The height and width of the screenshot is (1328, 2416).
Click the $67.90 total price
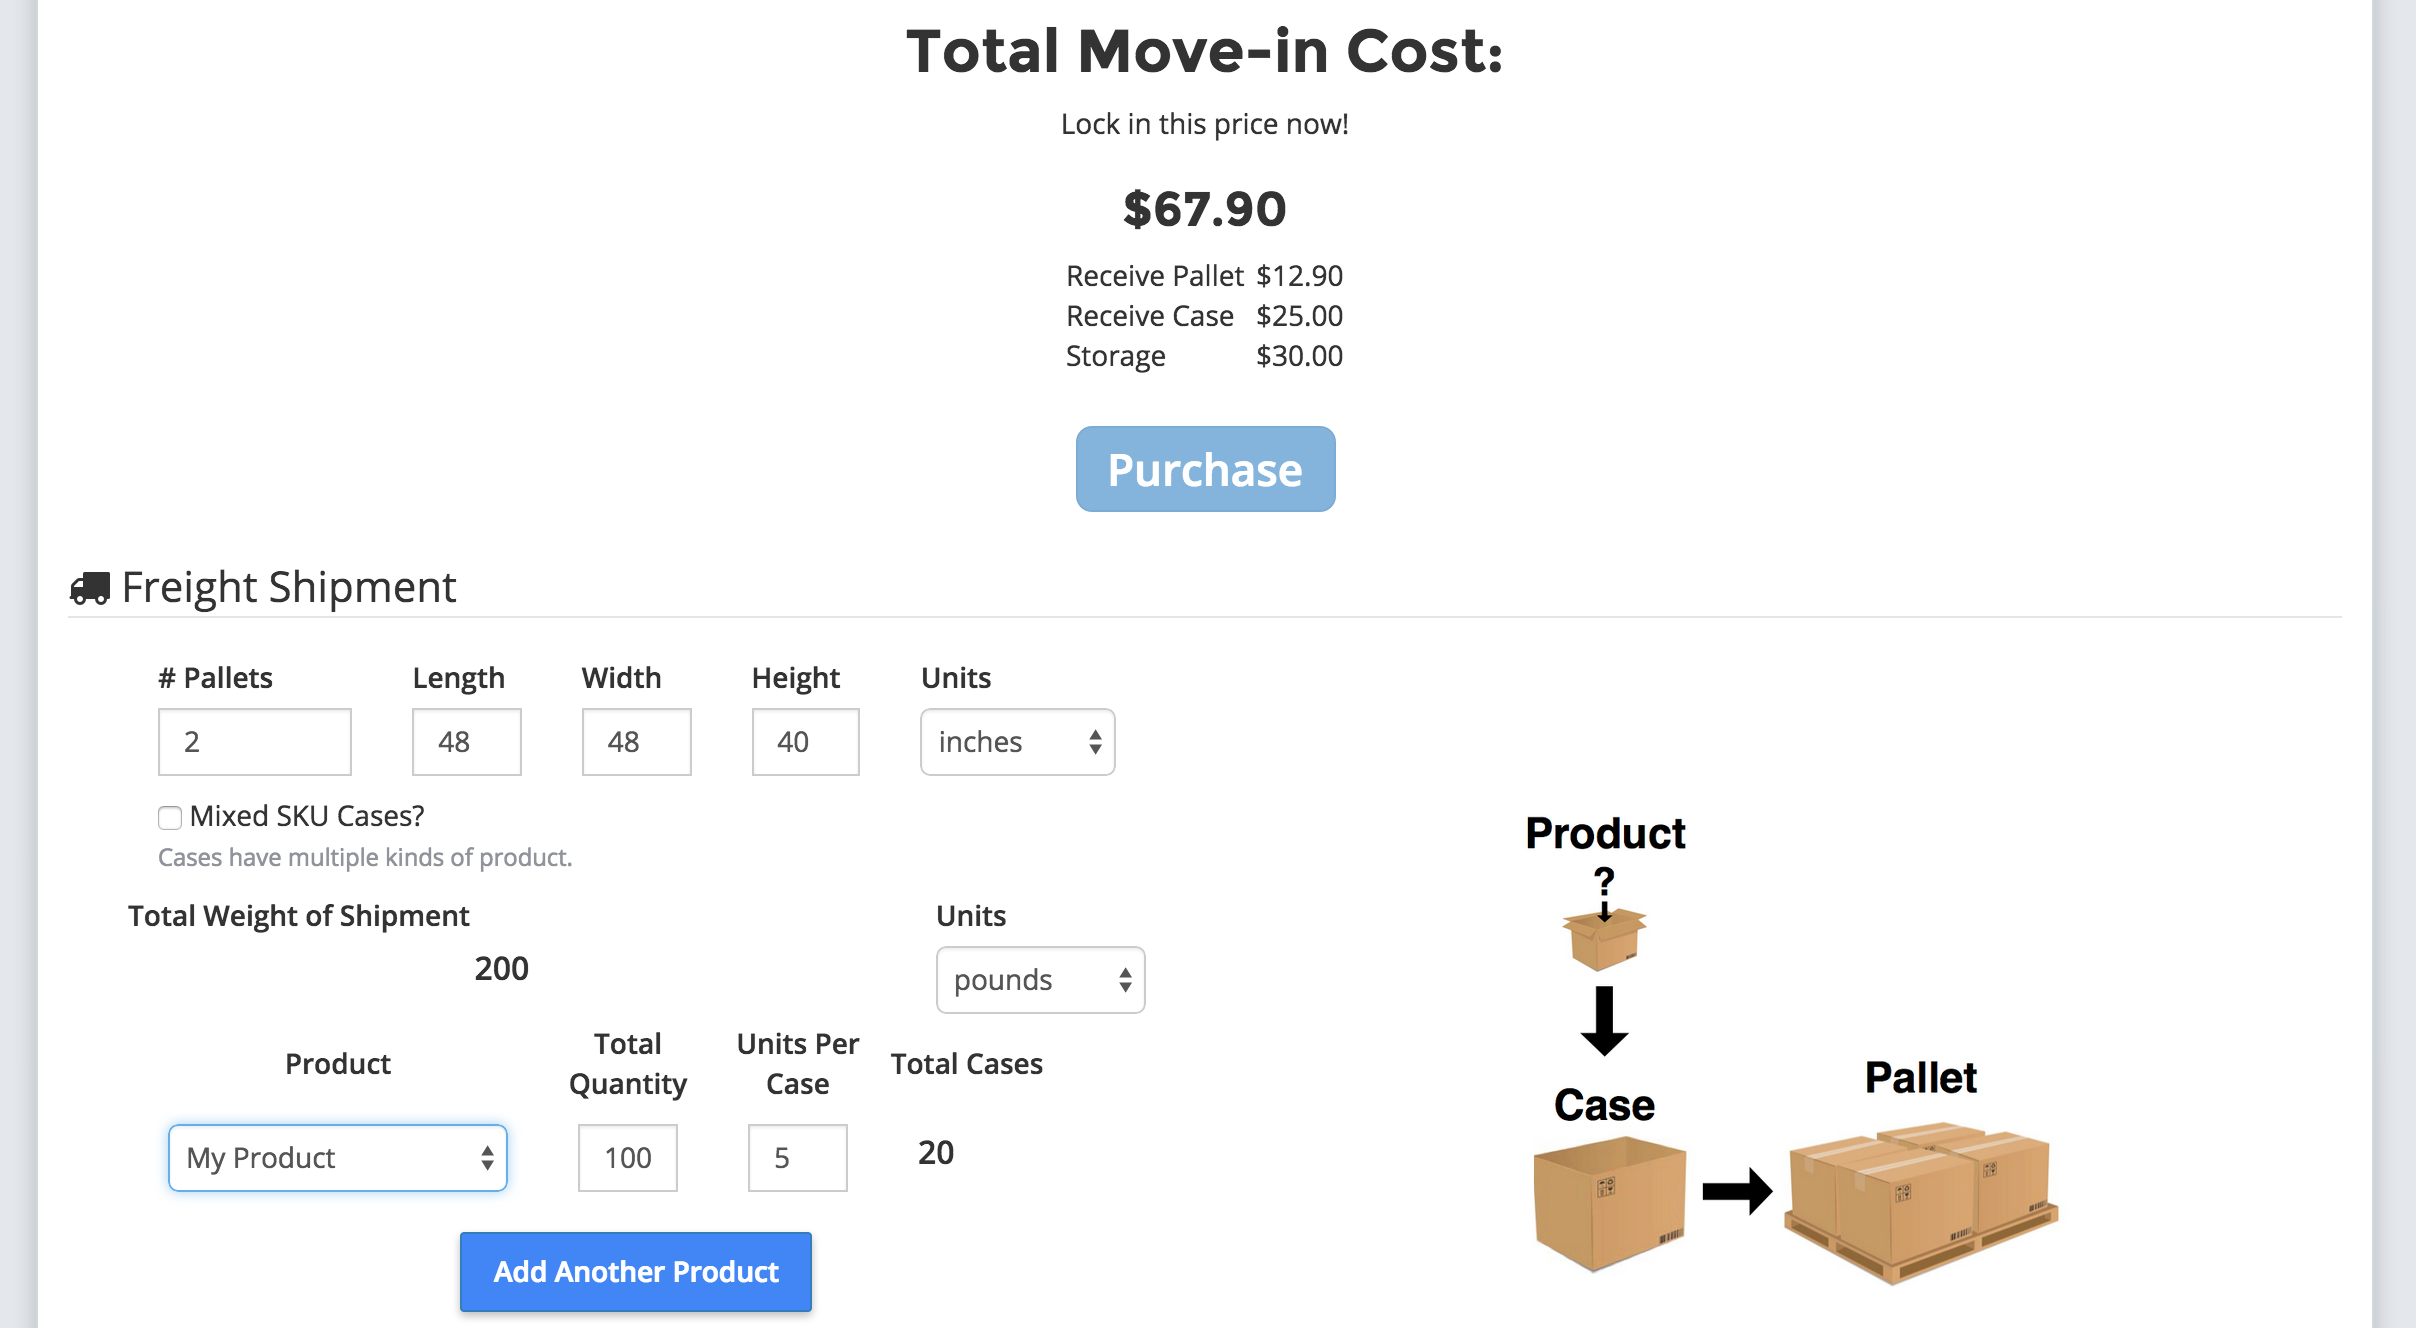point(1205,209)
